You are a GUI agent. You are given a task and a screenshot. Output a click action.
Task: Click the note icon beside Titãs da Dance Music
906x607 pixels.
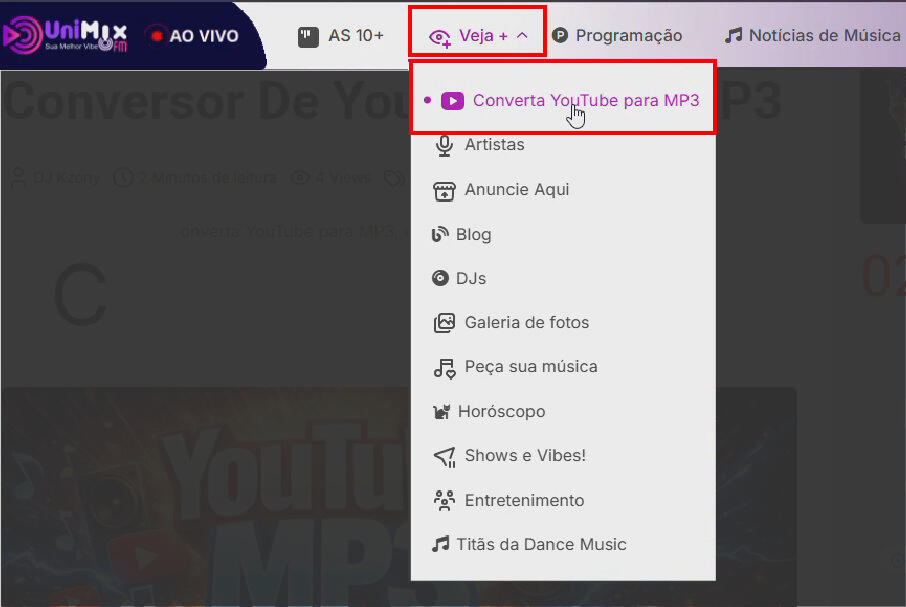pos(443,544)
